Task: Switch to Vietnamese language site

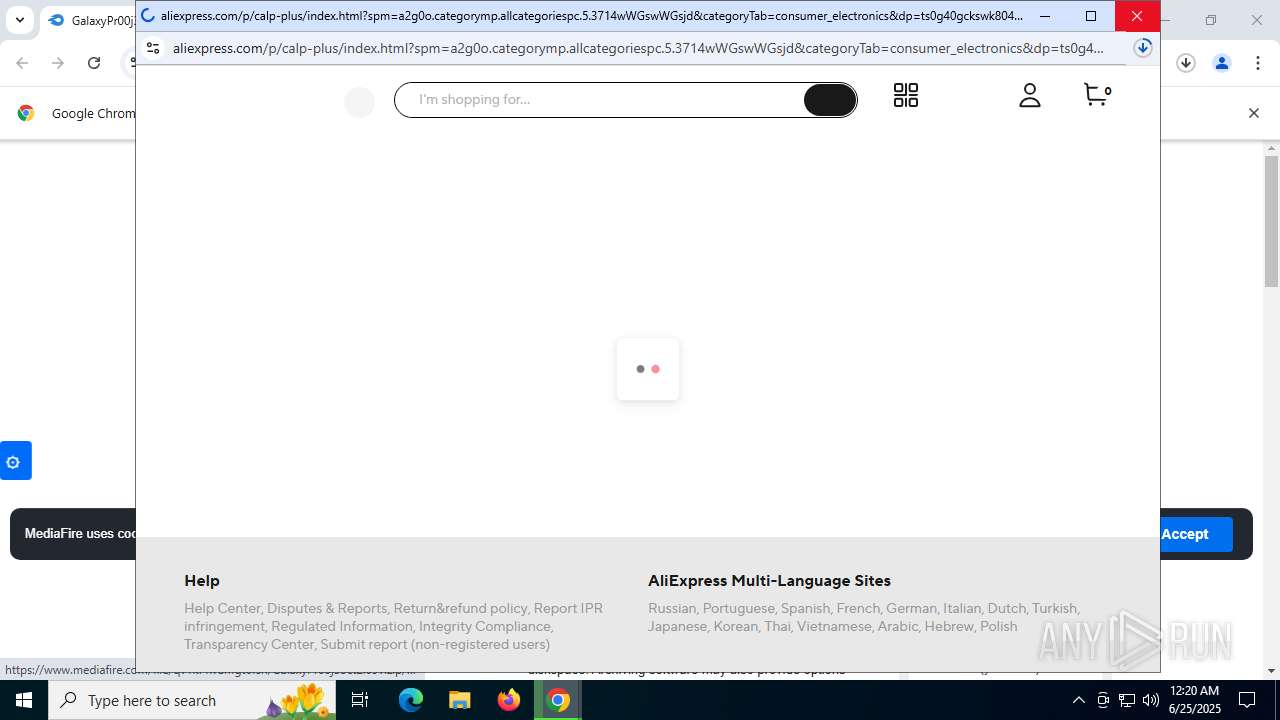Action: 834,626
